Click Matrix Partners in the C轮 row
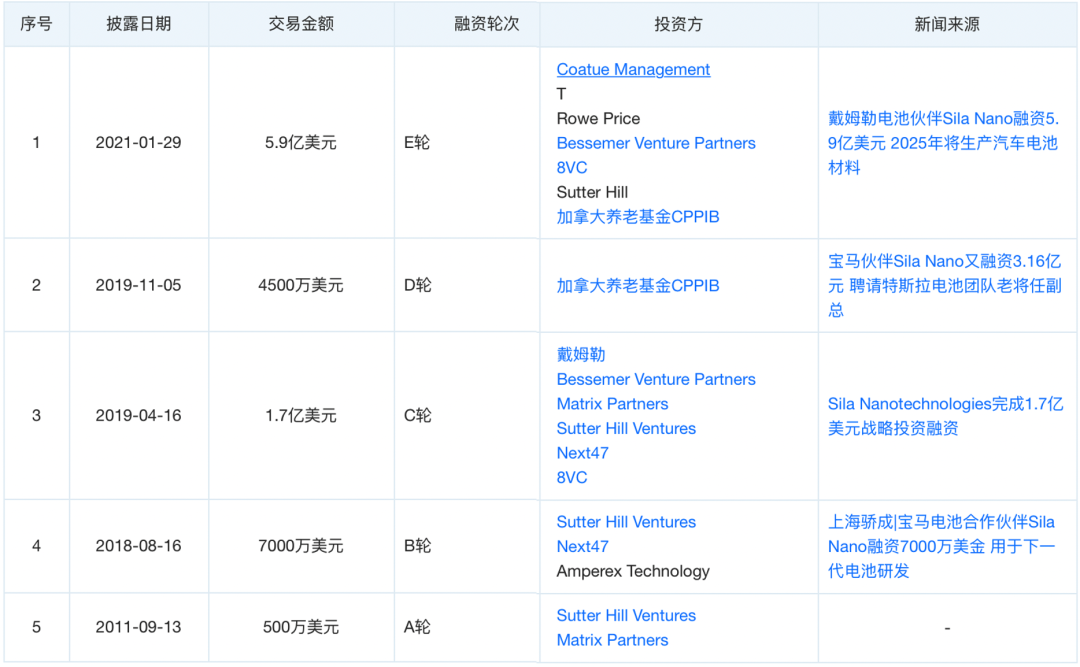 (x=612, y=404)
